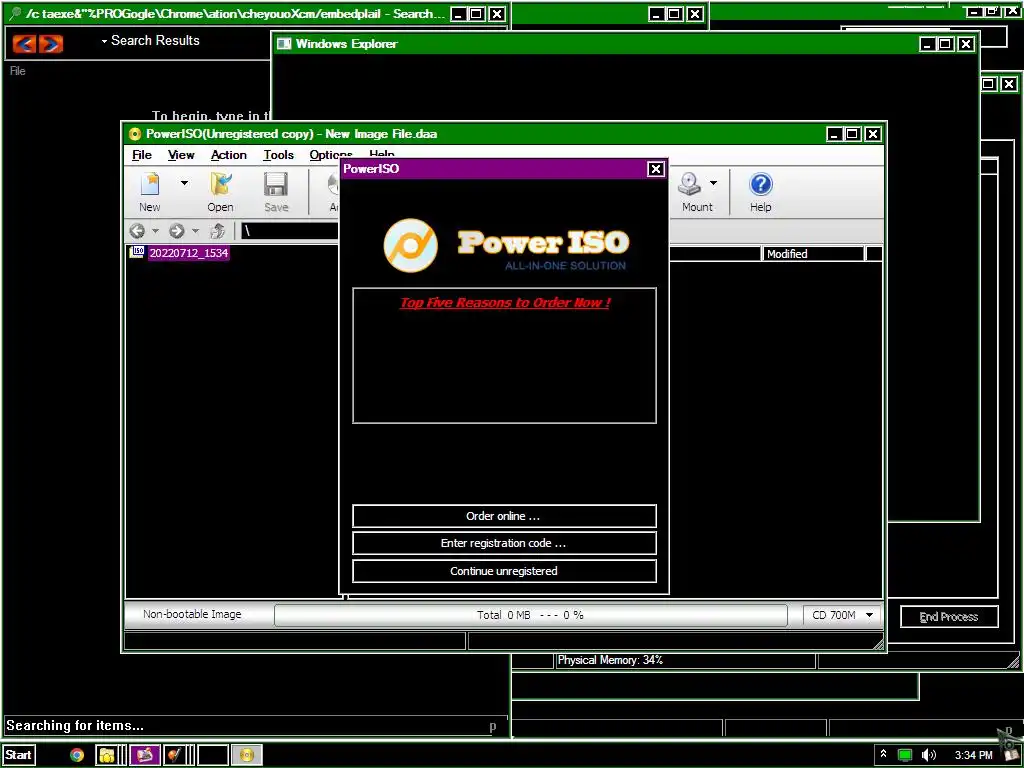This screenshot has height=768, width=1024.
Task: Switch to PowerISO disc taskbar button
Action: [x=246, y=755]
